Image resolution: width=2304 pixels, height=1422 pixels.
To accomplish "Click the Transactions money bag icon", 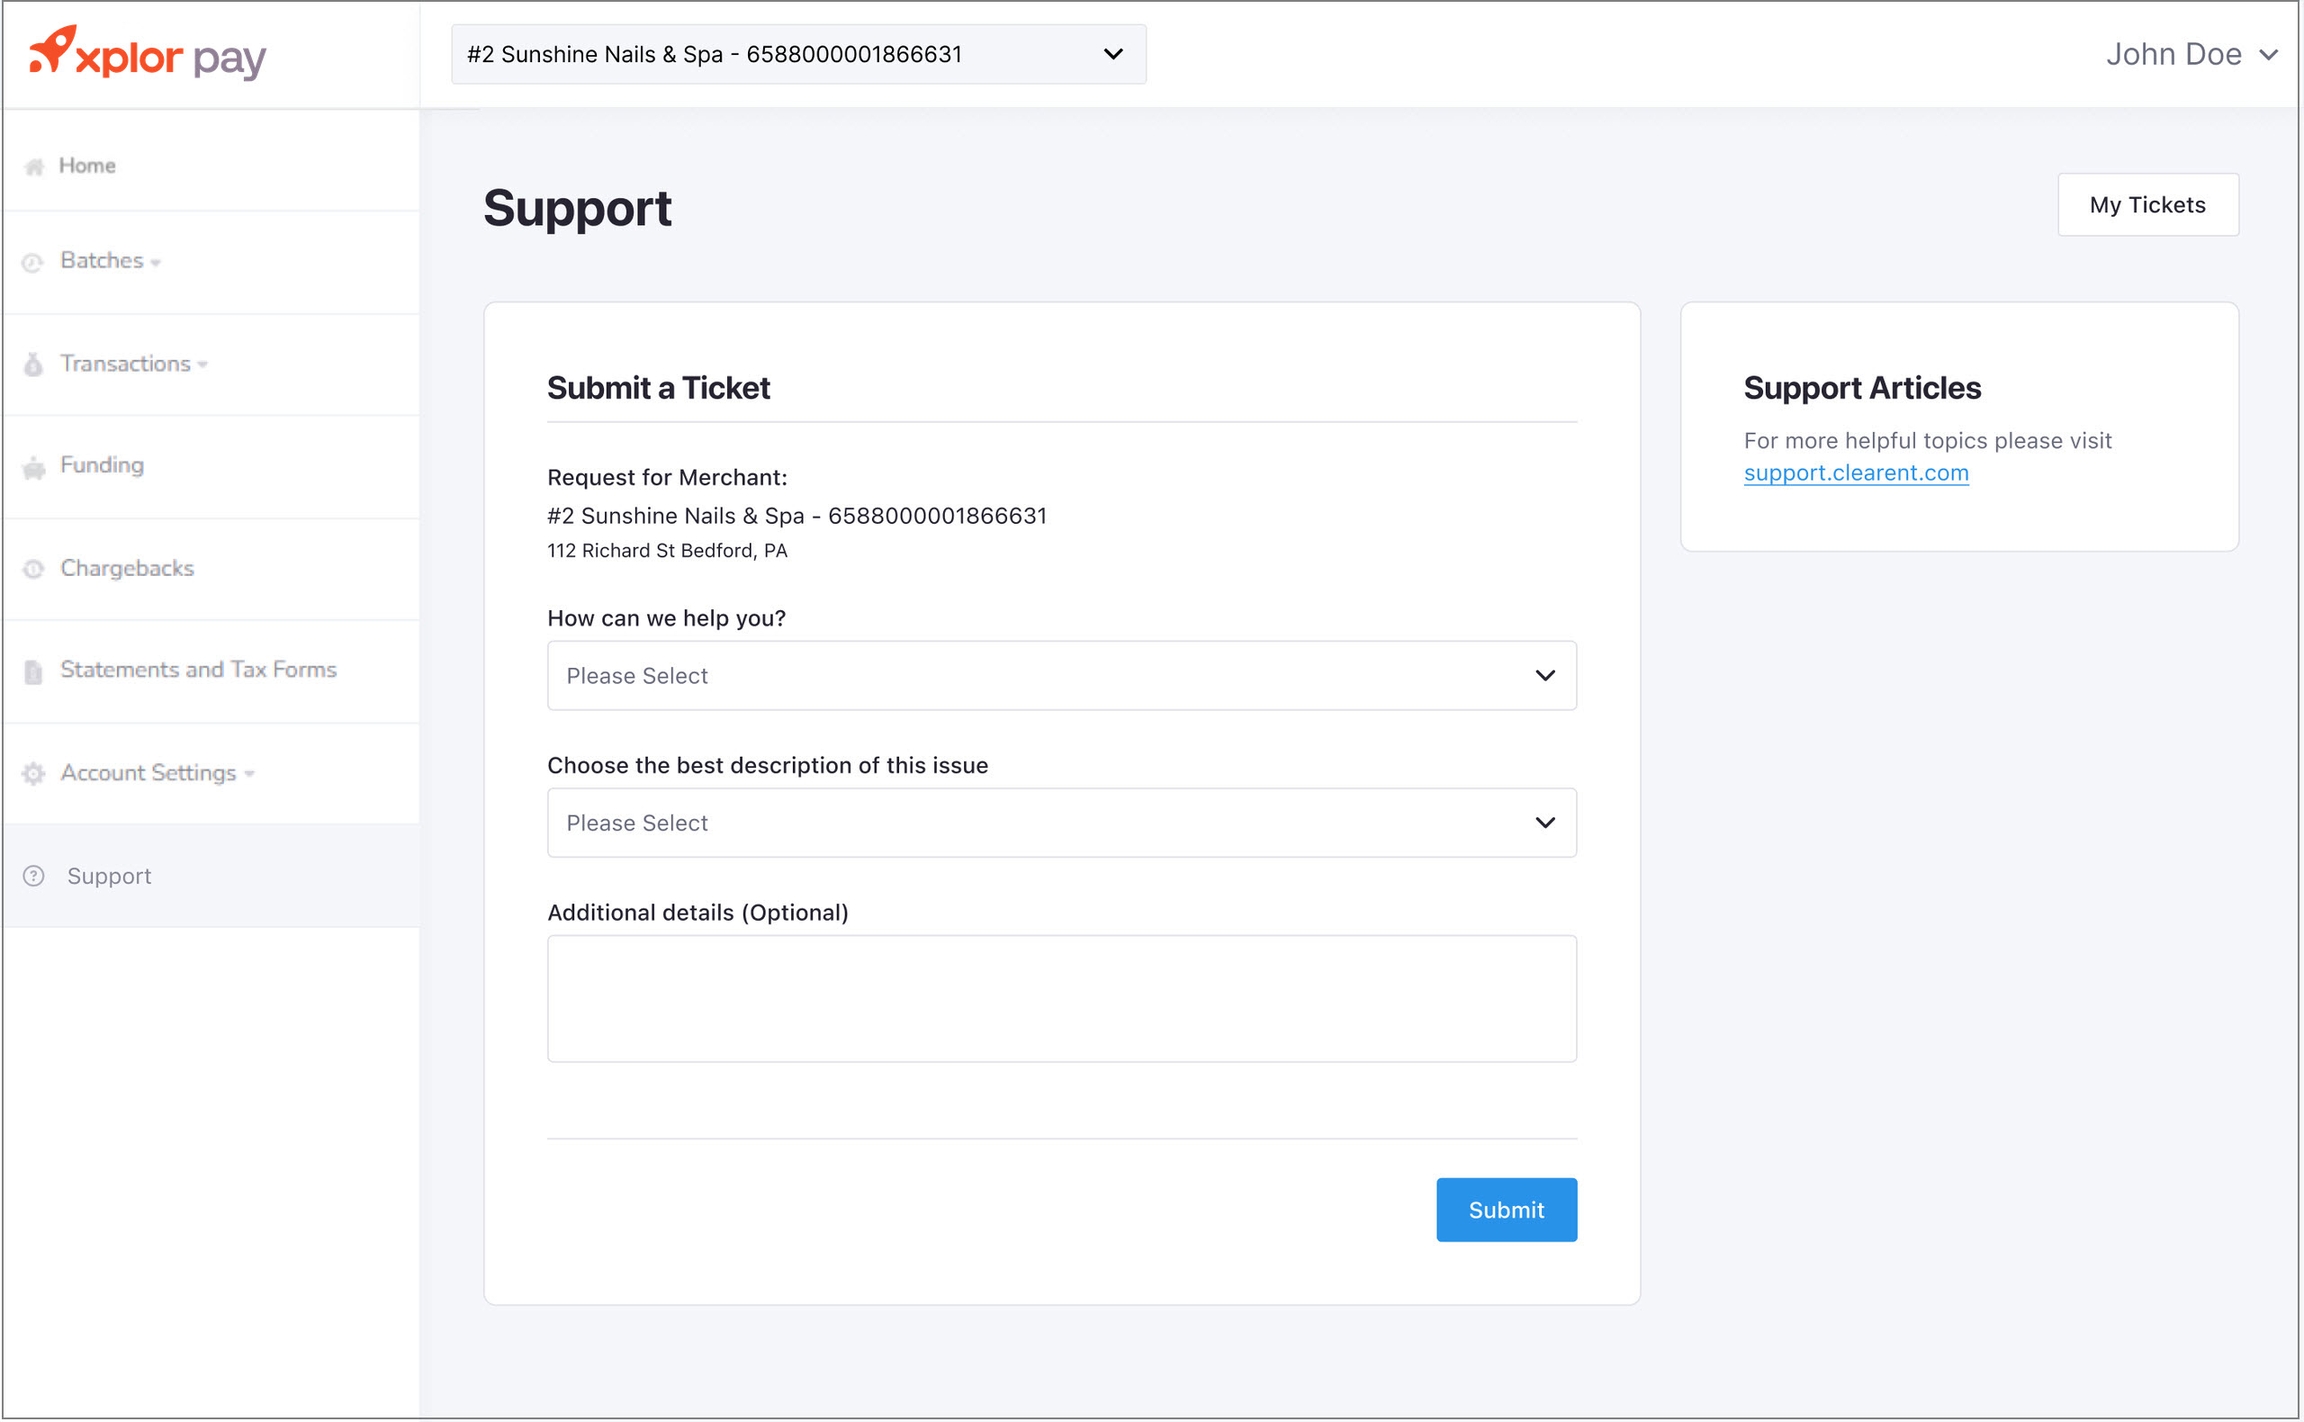I will click(x=33, y=365).
